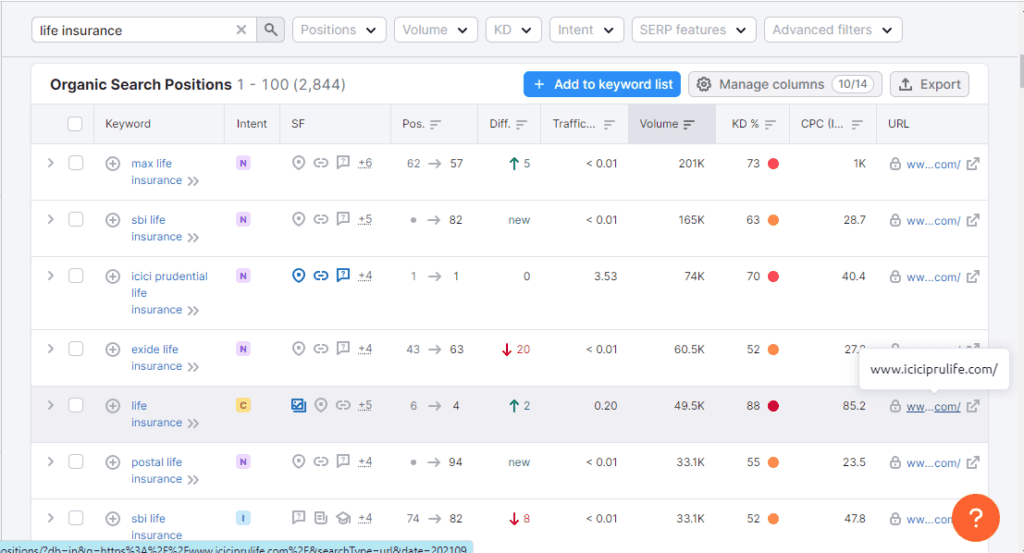Open the postal life insurance keyword link
Screen dimensions: 1024x553
(157, 470)
